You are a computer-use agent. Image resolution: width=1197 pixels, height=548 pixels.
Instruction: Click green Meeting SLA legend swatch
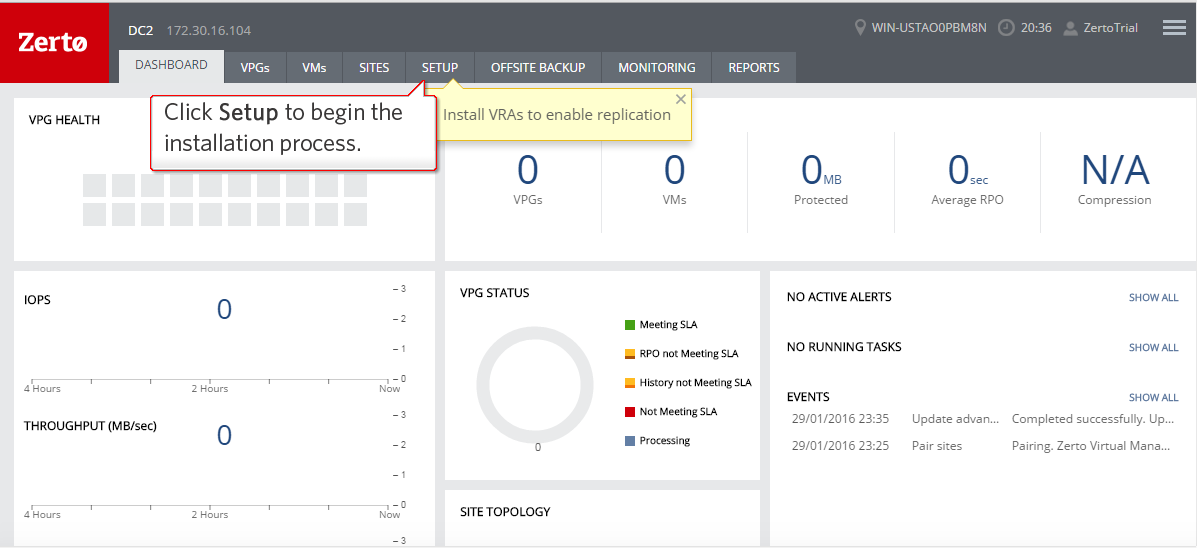pyautogui.click(x=630, y=325)
